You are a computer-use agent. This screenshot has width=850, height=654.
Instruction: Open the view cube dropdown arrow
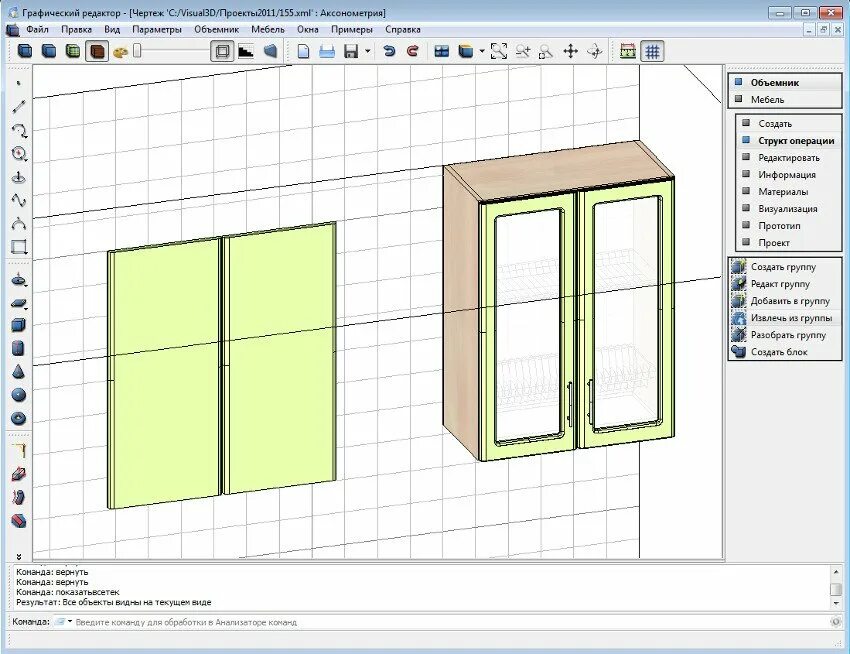481,52
